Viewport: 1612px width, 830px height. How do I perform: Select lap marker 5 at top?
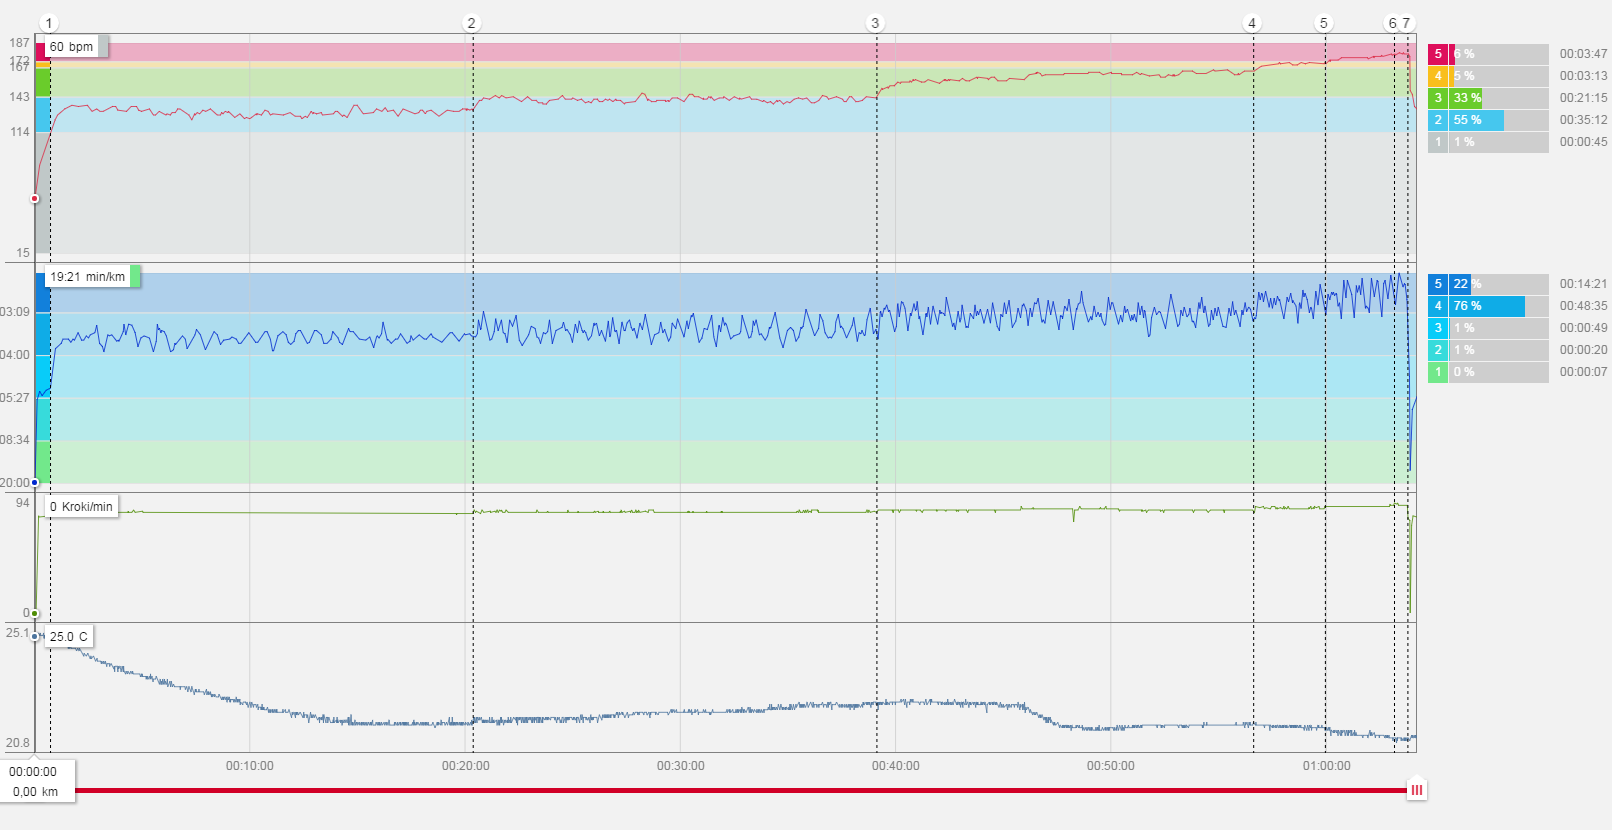1324,23
